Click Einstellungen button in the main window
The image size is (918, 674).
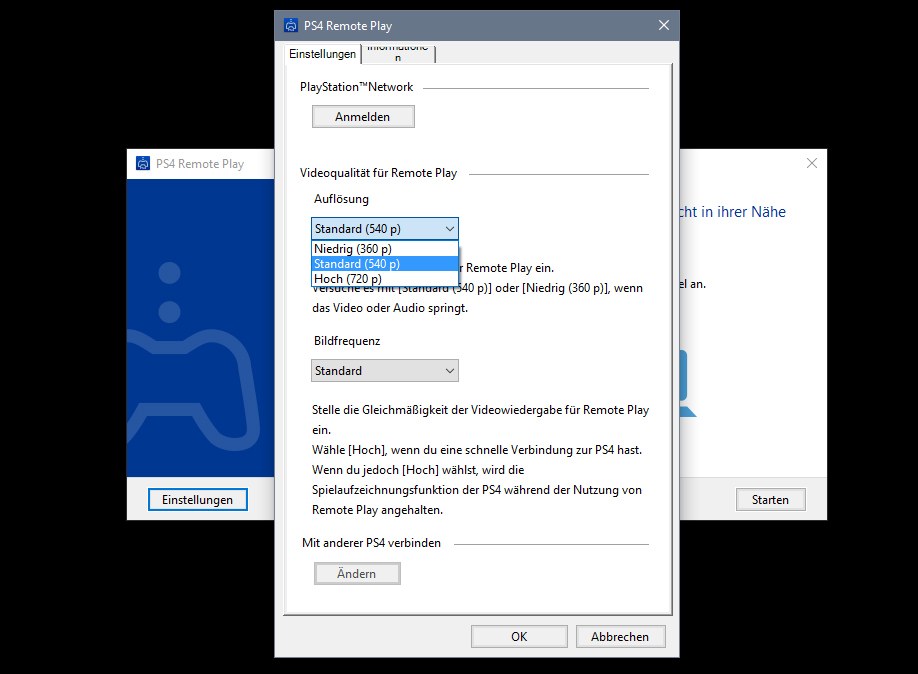(x=198, y=499)
